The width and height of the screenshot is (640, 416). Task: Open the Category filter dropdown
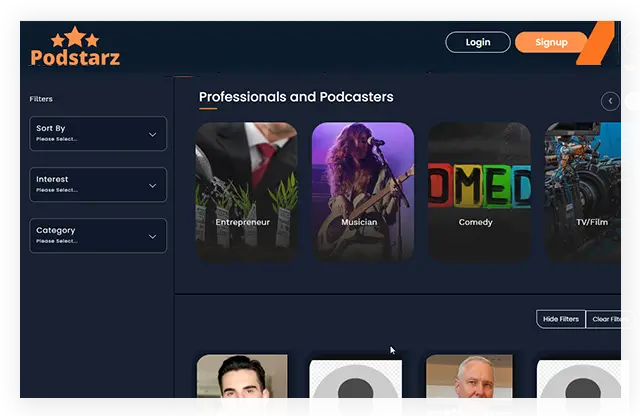[98, 236]
